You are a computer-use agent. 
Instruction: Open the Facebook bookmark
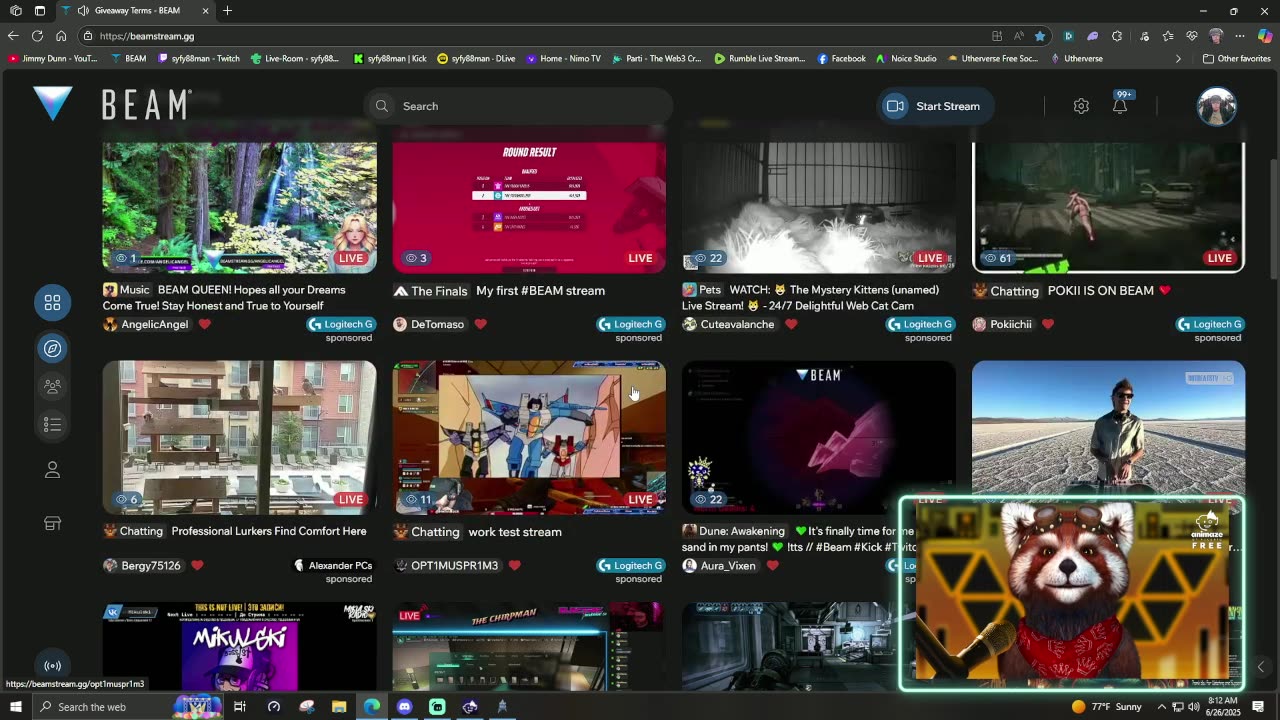click(842, 59)
